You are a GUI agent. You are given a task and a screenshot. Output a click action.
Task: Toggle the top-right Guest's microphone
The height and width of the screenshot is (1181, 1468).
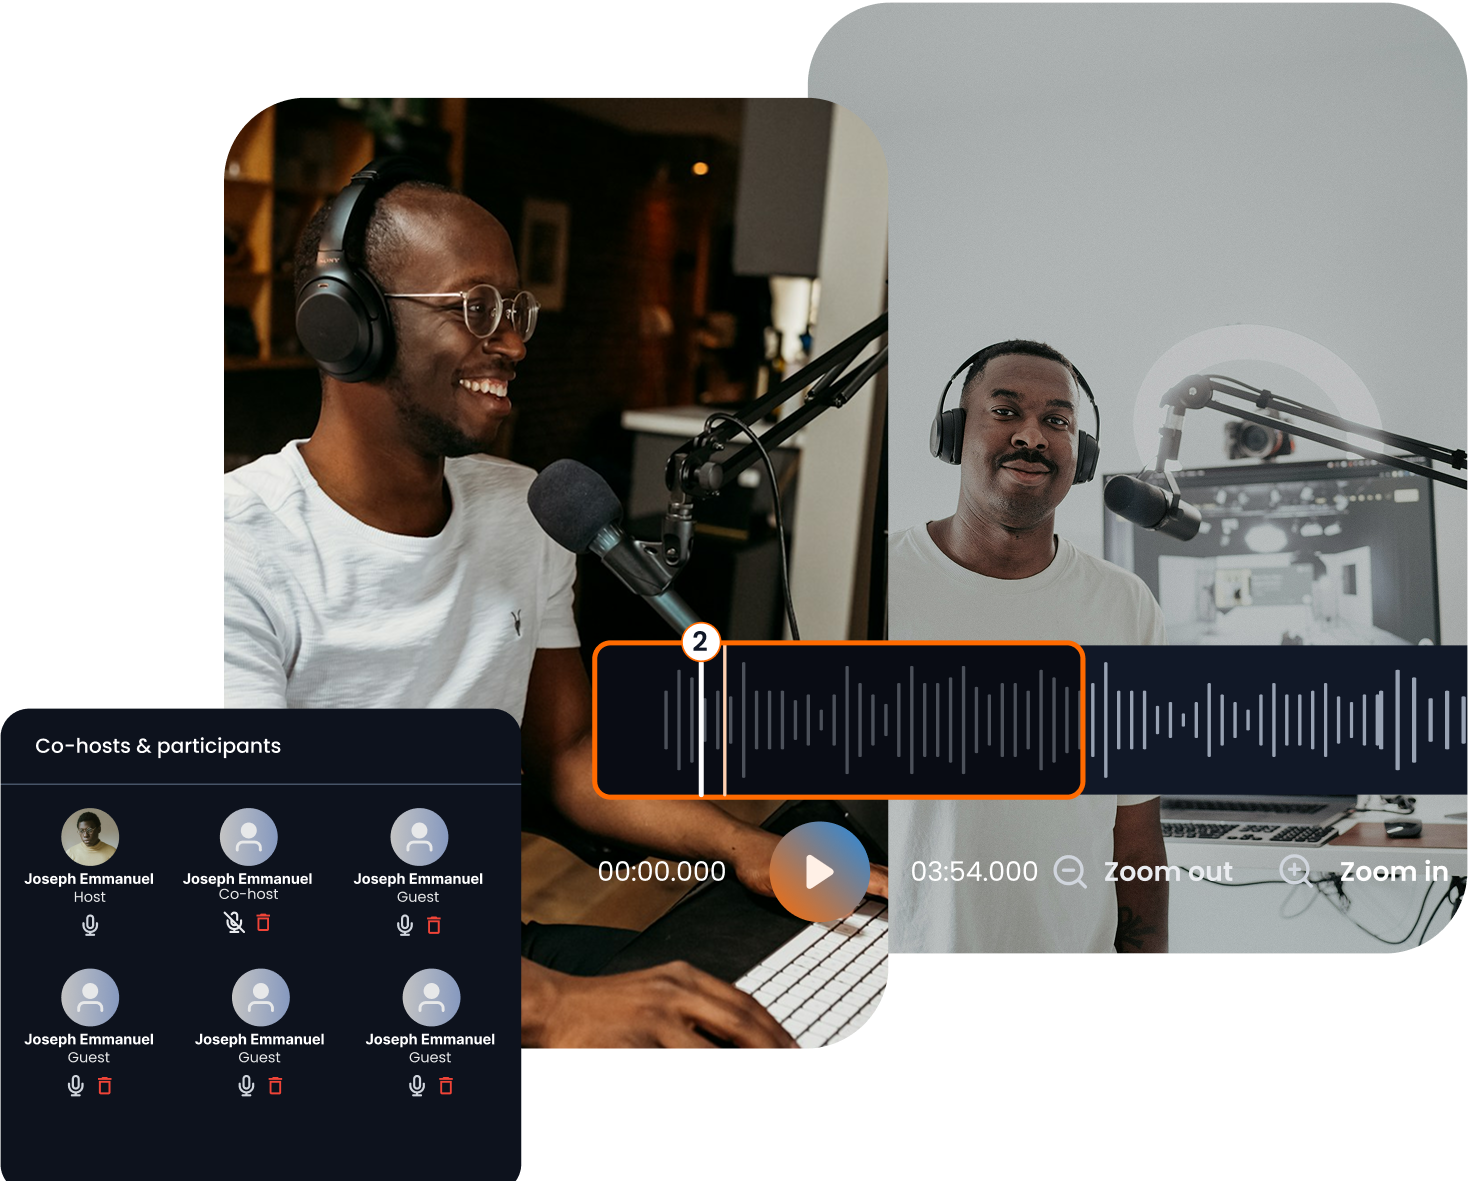(x=405, y=925)
